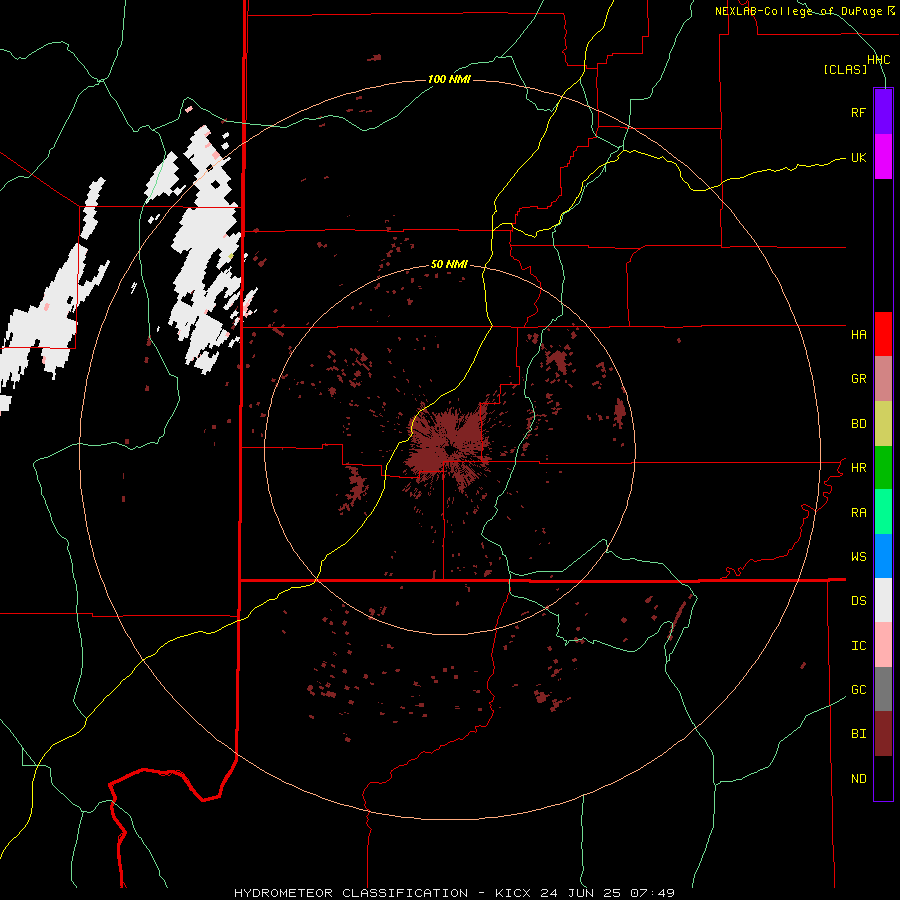Viewport: 900px width, 900px height.
Task: Click the DS white legend swatch
Action: [883, 600]
